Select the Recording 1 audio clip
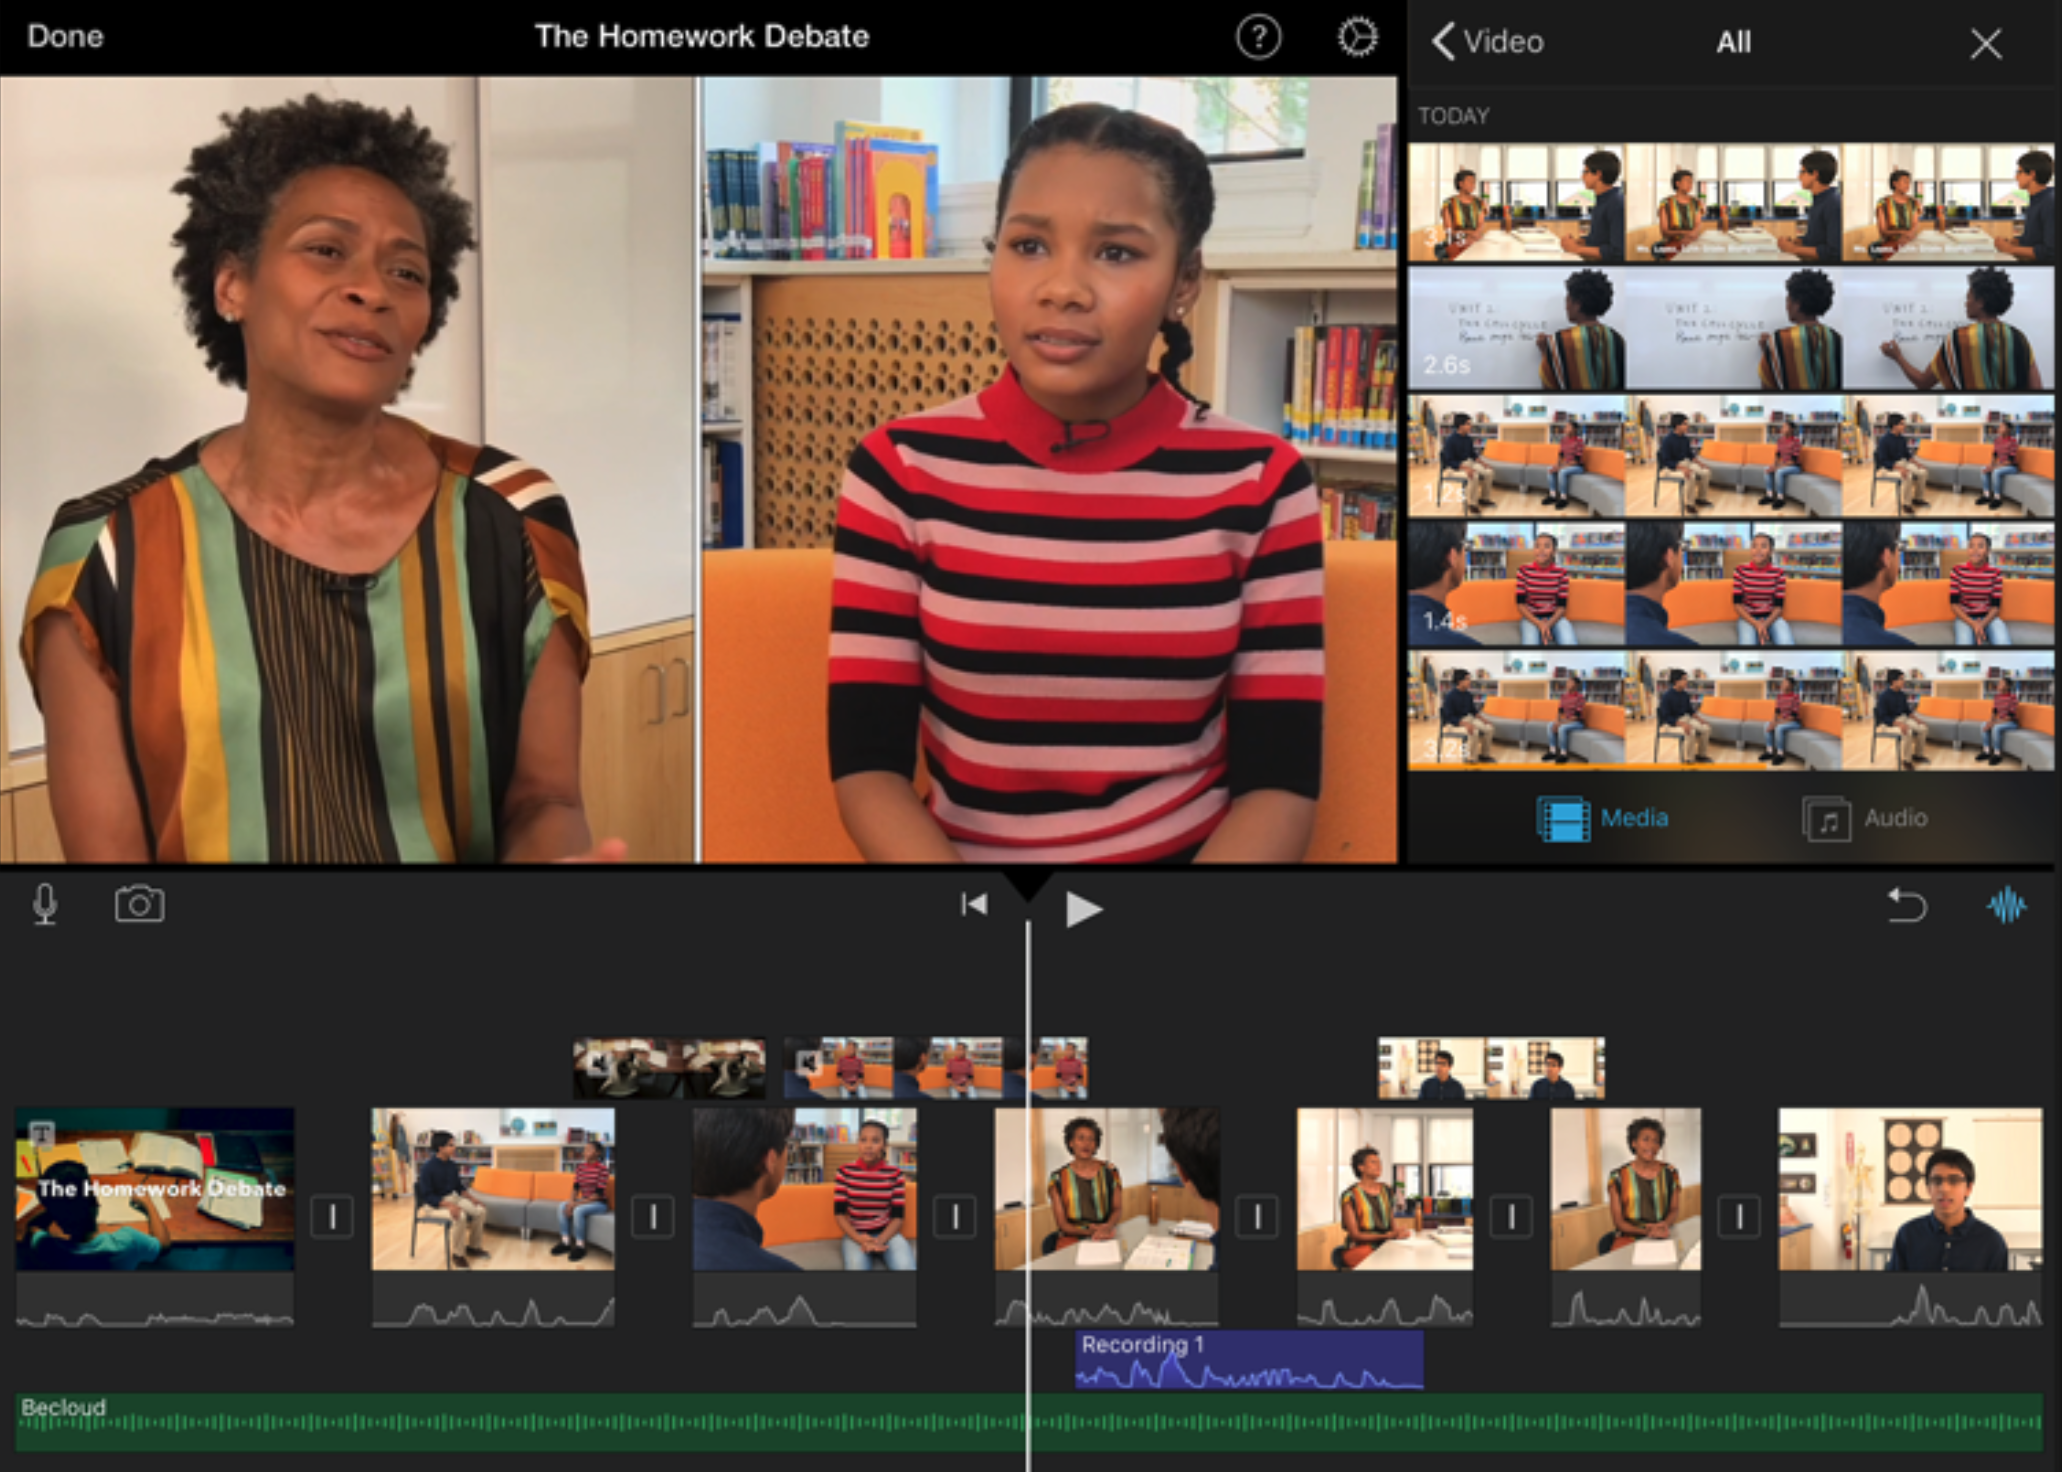The height and width of the screenshot is (1472, 2062). (x=1248, y=1360)
